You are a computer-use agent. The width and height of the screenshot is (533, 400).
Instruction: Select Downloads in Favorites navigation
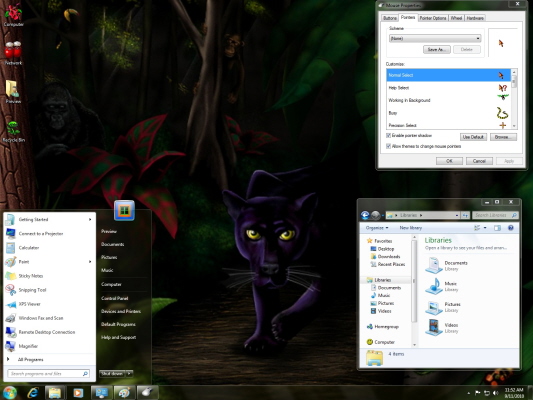tap(389, 257)
